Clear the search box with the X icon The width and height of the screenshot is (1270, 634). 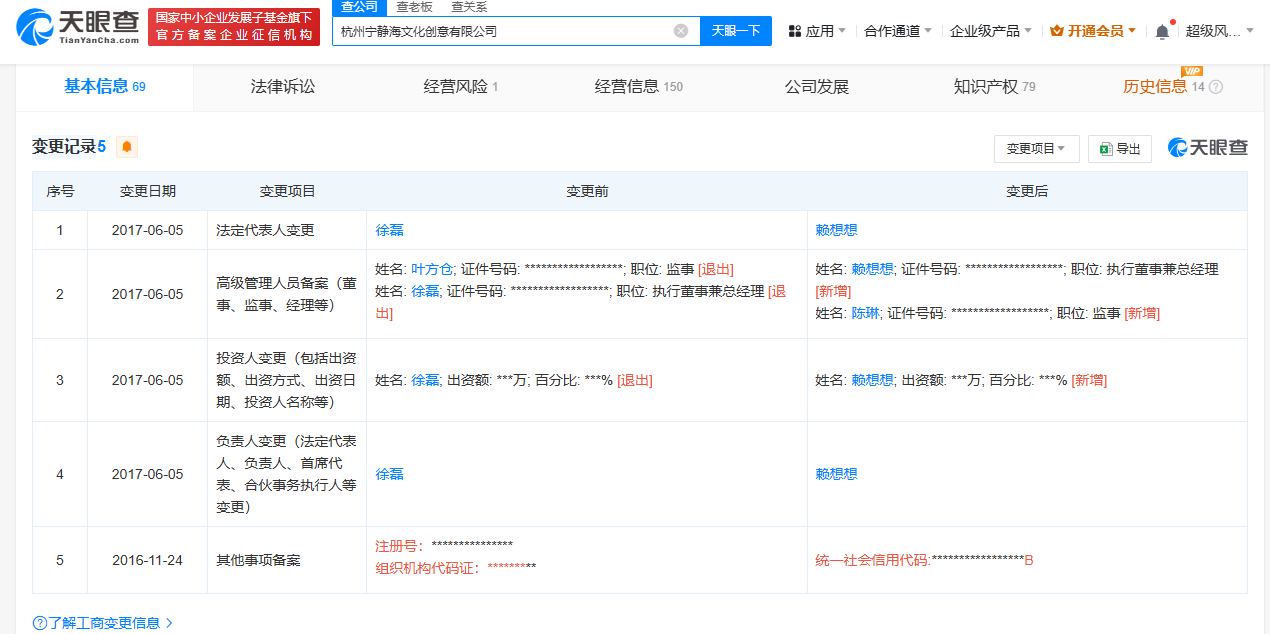[x=682, y=30]
